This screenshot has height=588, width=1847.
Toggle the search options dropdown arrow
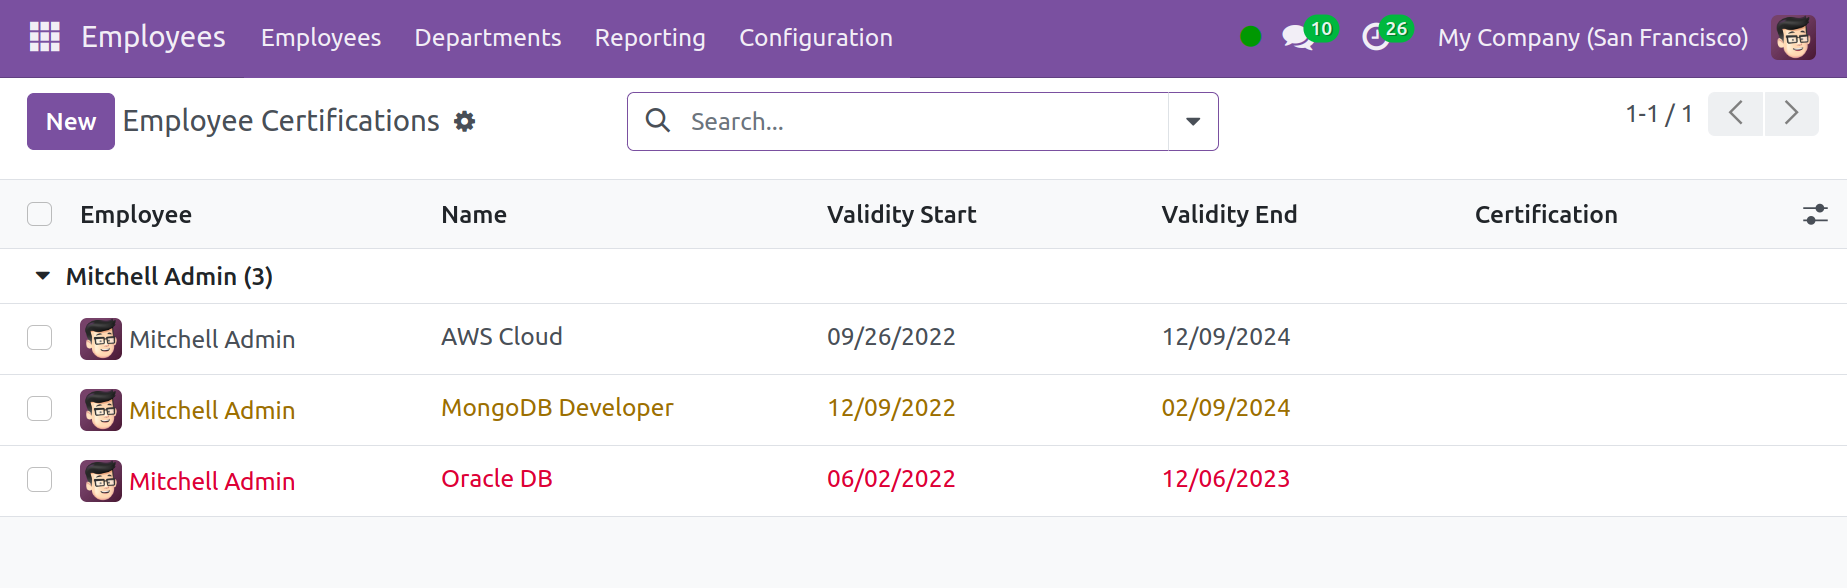[1193, 121]
